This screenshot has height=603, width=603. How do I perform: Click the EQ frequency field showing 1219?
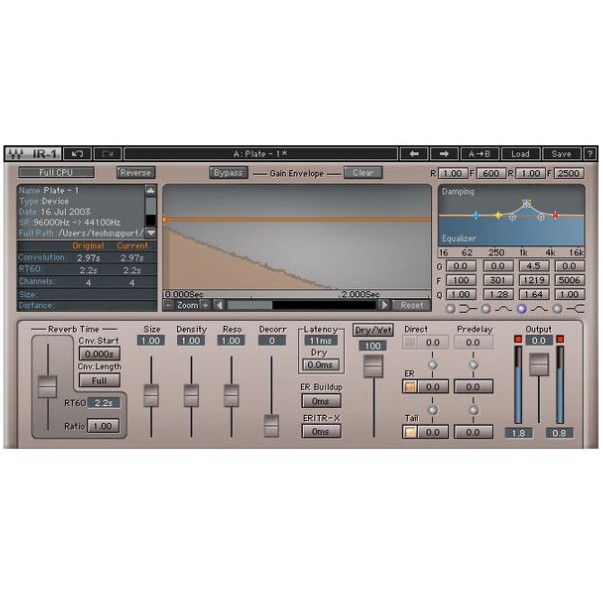click(x=533, y=280)
